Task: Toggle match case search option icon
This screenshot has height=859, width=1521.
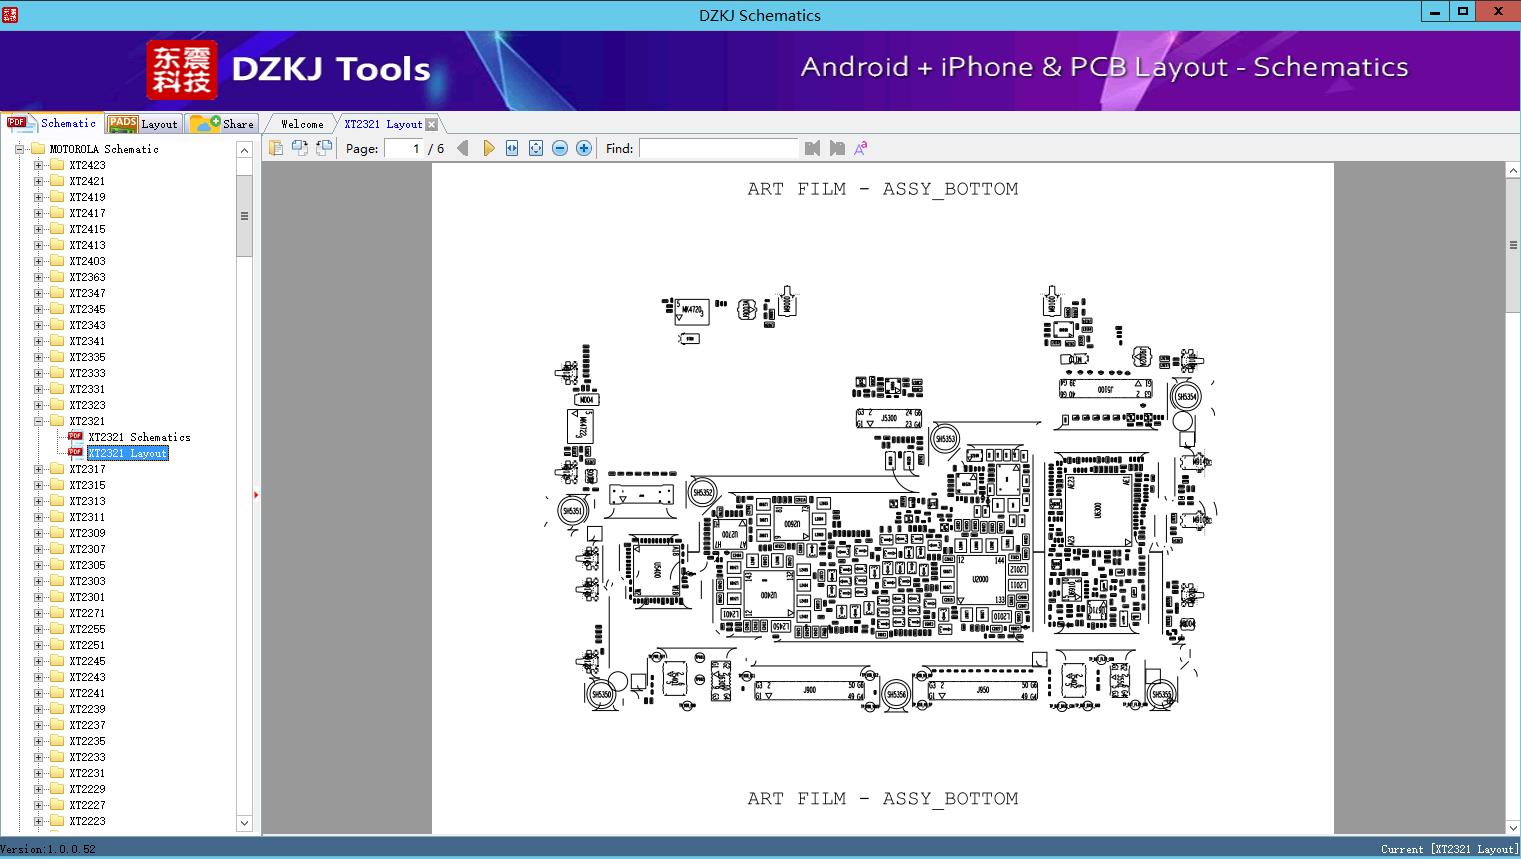Action: (860, 148)
